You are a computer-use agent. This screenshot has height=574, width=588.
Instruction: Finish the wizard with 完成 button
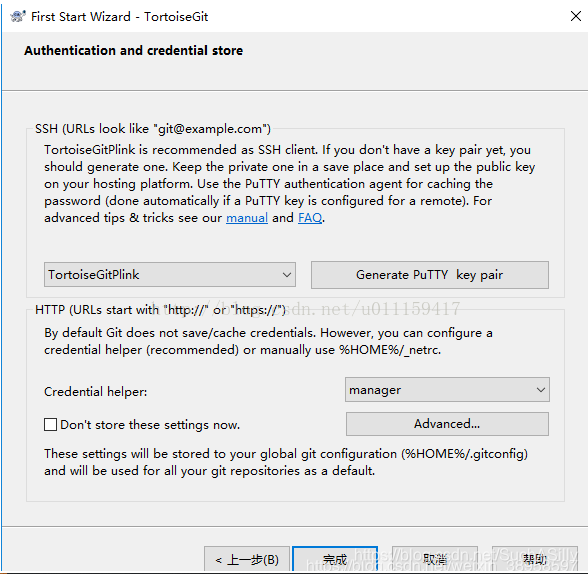point(335,559)
